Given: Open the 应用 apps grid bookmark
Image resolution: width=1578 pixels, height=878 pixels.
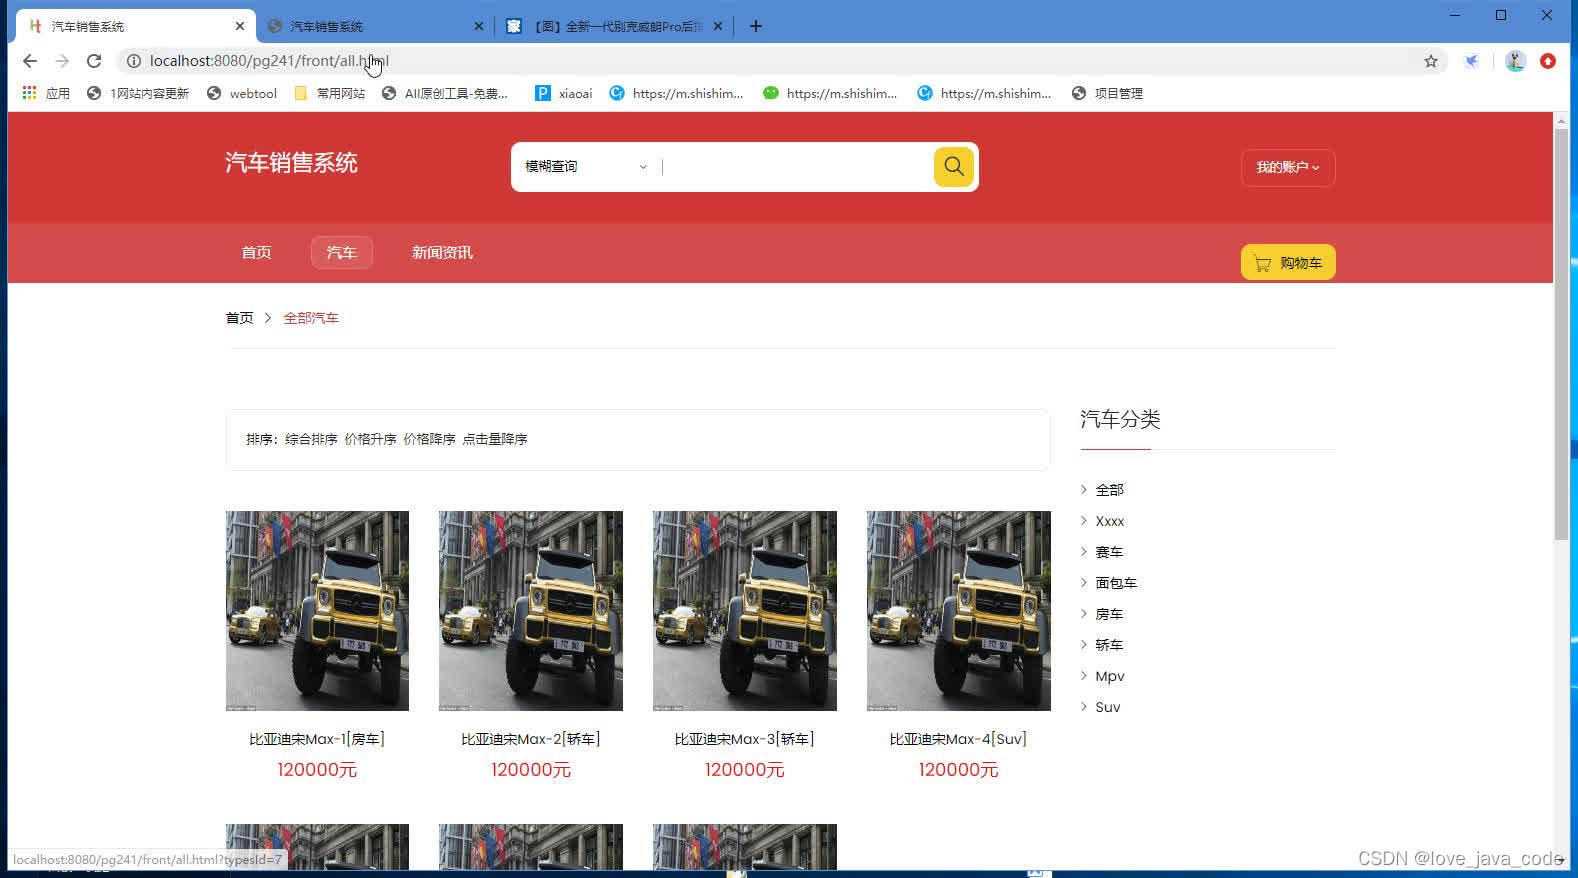Looking at the screenshot, I should point(46,93).
